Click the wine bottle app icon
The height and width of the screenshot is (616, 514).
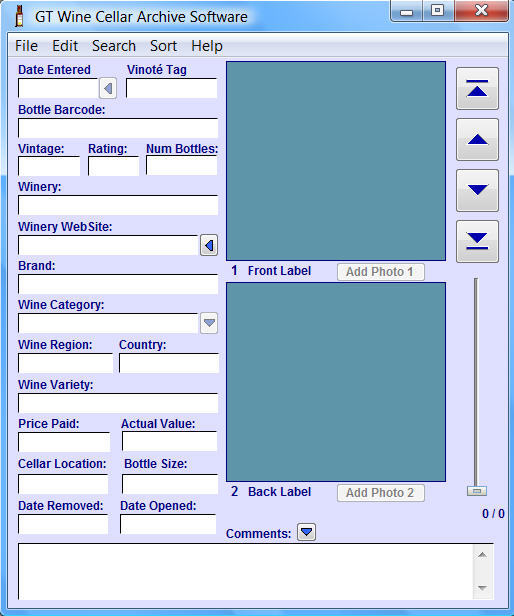coord(19,16)
